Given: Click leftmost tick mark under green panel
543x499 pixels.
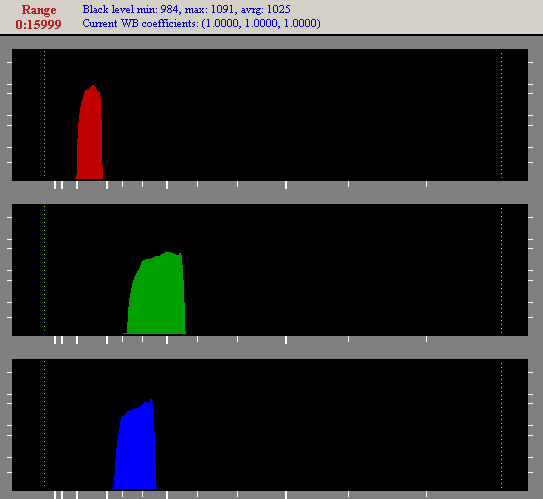Looking at the screenshot, I should [55, 340].
